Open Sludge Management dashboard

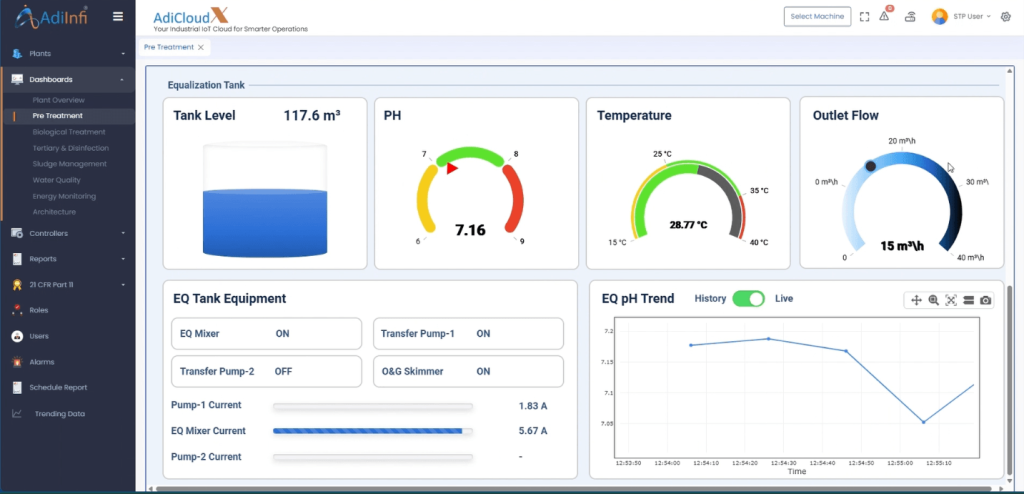pyautogui.click(x=69, y=164)
